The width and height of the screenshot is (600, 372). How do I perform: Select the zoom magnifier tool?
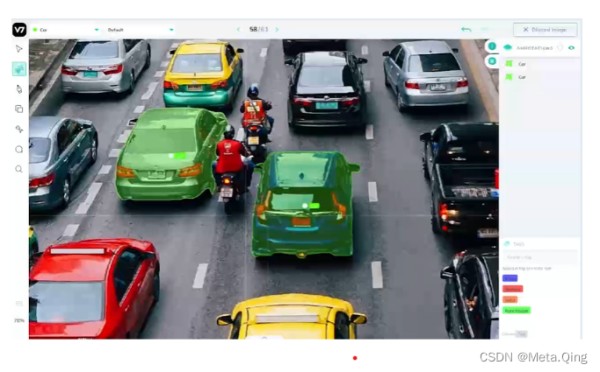point(19,169)
